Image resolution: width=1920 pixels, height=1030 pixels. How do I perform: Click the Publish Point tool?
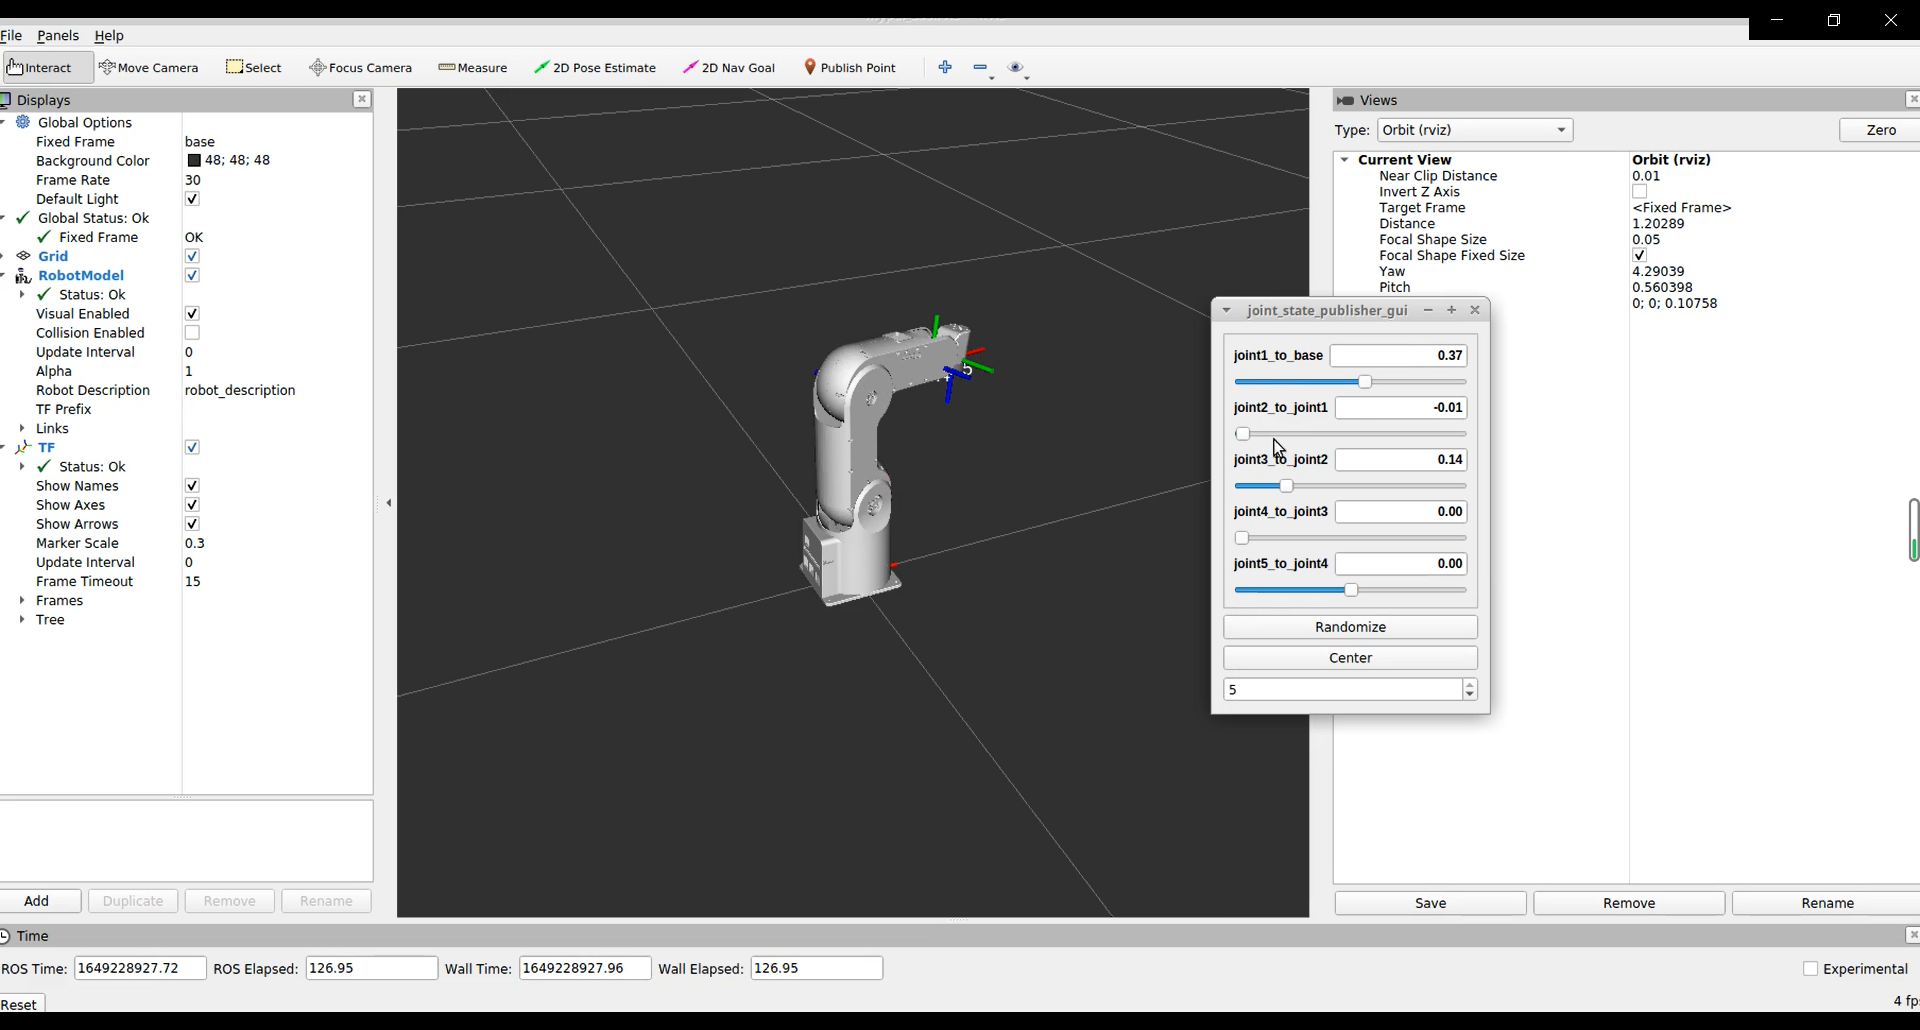click(850, 68)
